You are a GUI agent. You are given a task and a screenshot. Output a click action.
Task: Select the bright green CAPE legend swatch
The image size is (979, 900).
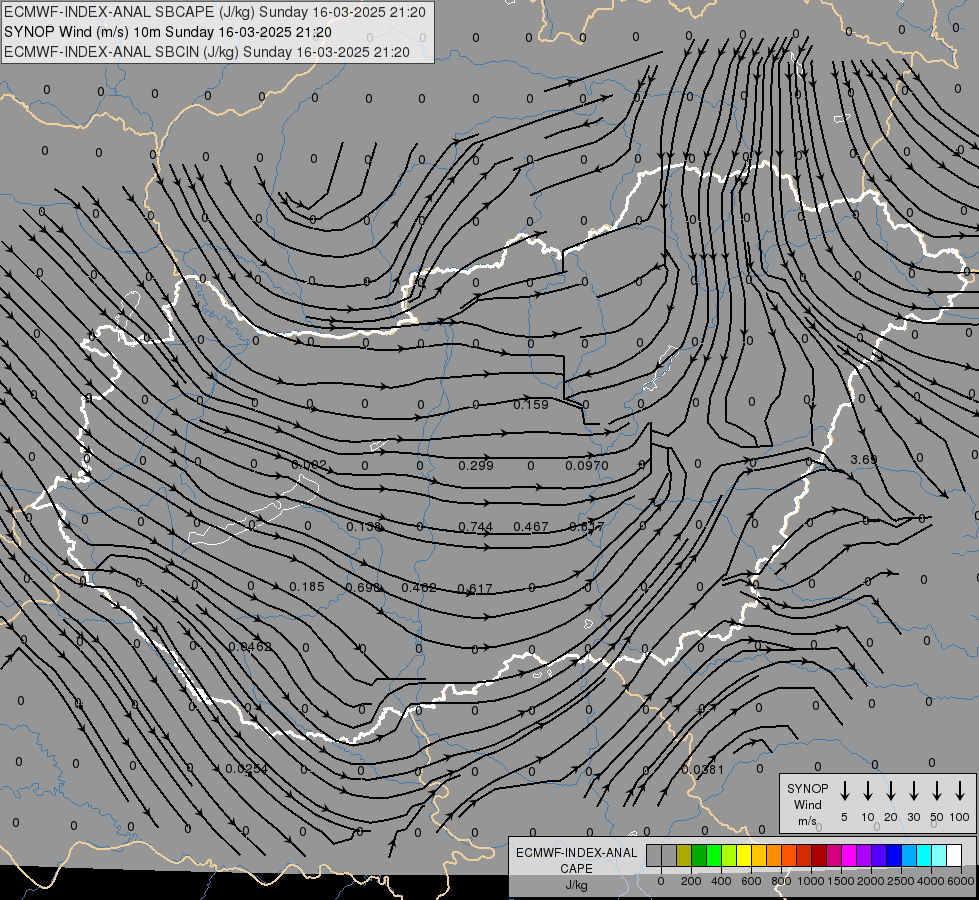[x=714, y=855]
